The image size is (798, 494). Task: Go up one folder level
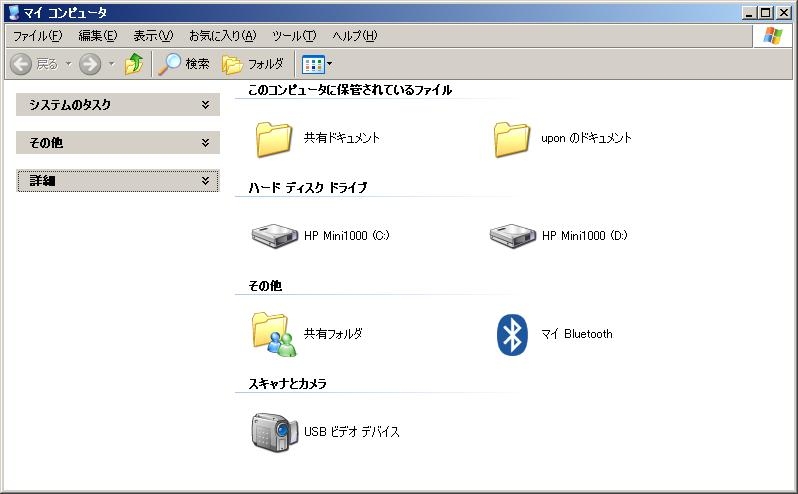pyautogui.click(x=134, y=64)
